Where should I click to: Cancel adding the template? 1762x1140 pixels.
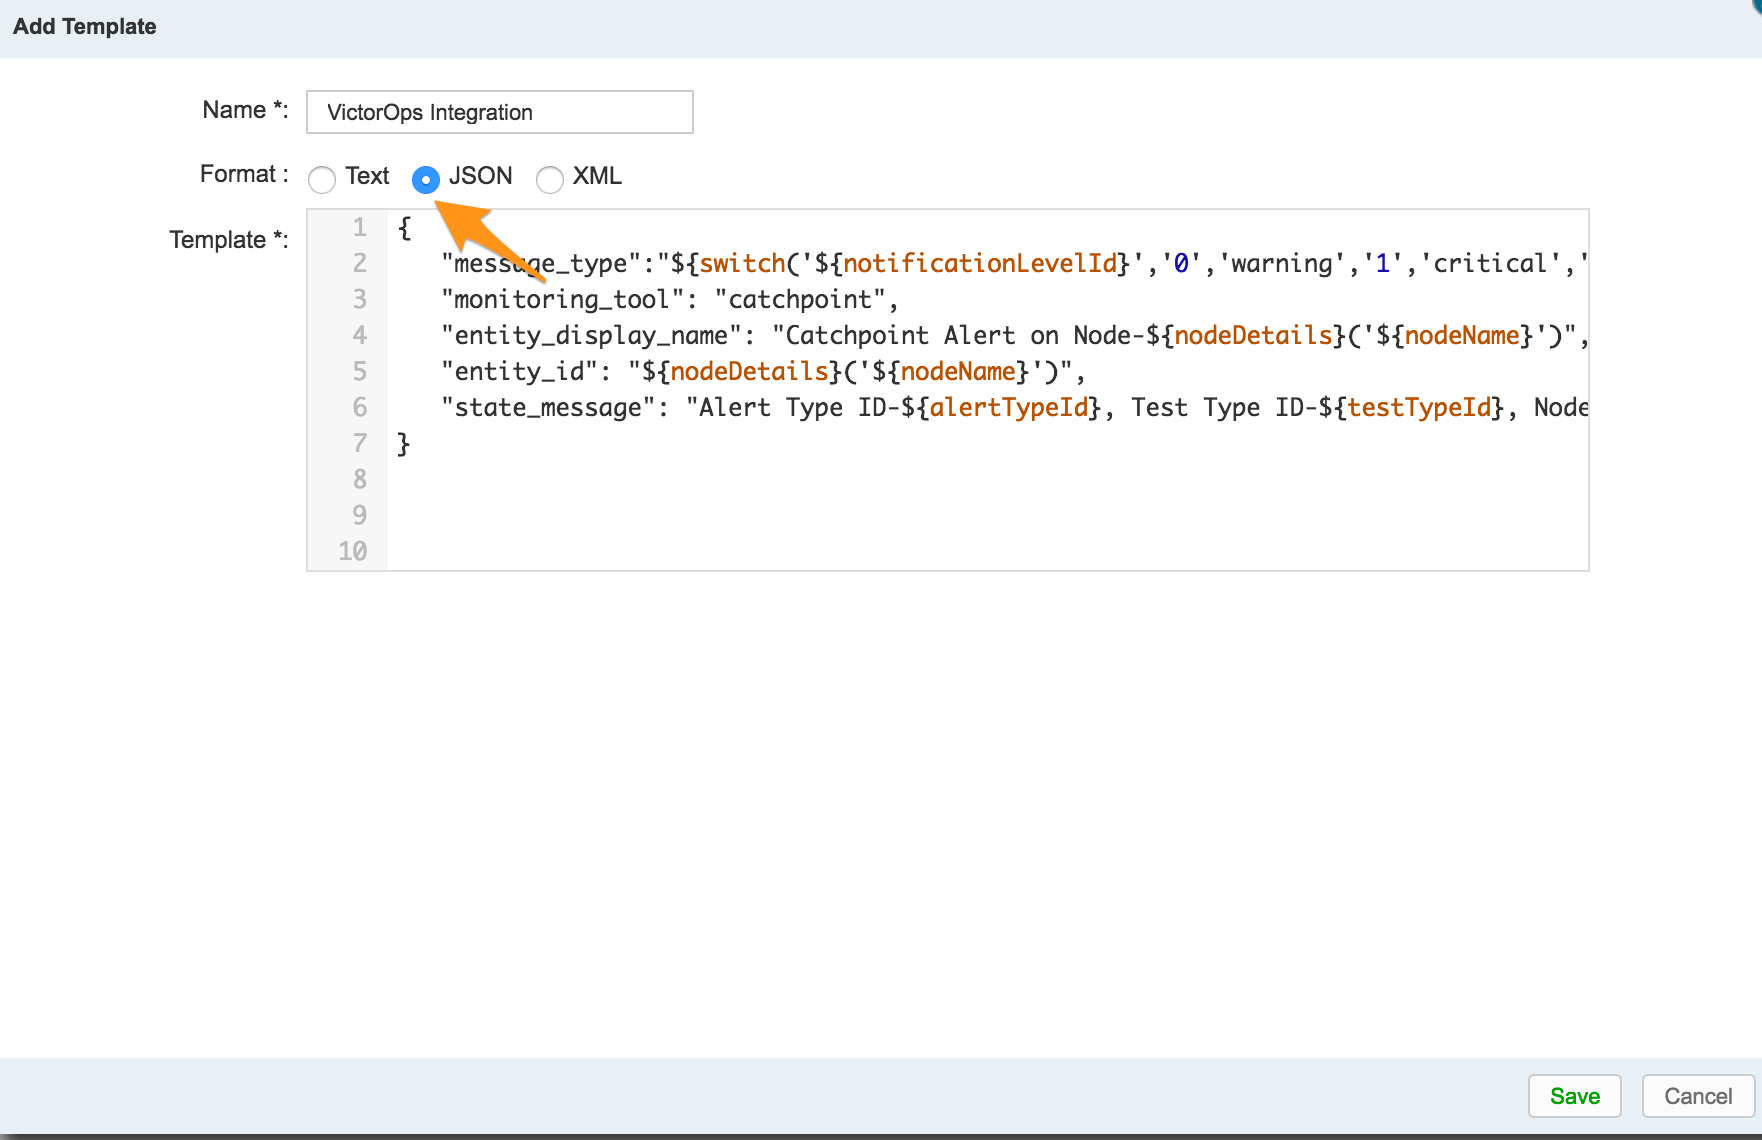[1697, 1096]
